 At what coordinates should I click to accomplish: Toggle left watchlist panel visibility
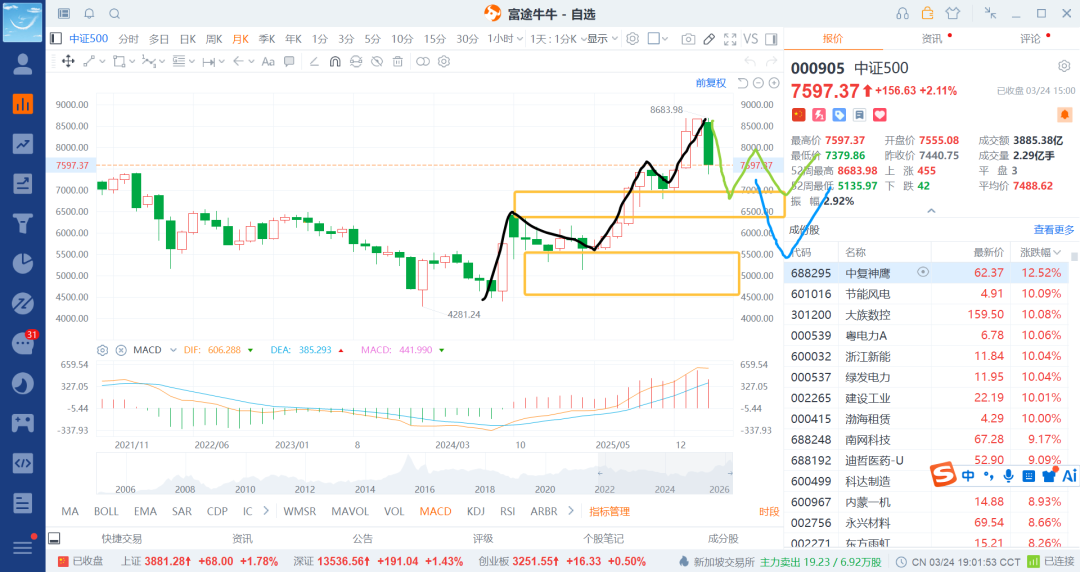[x=56, y=39]
